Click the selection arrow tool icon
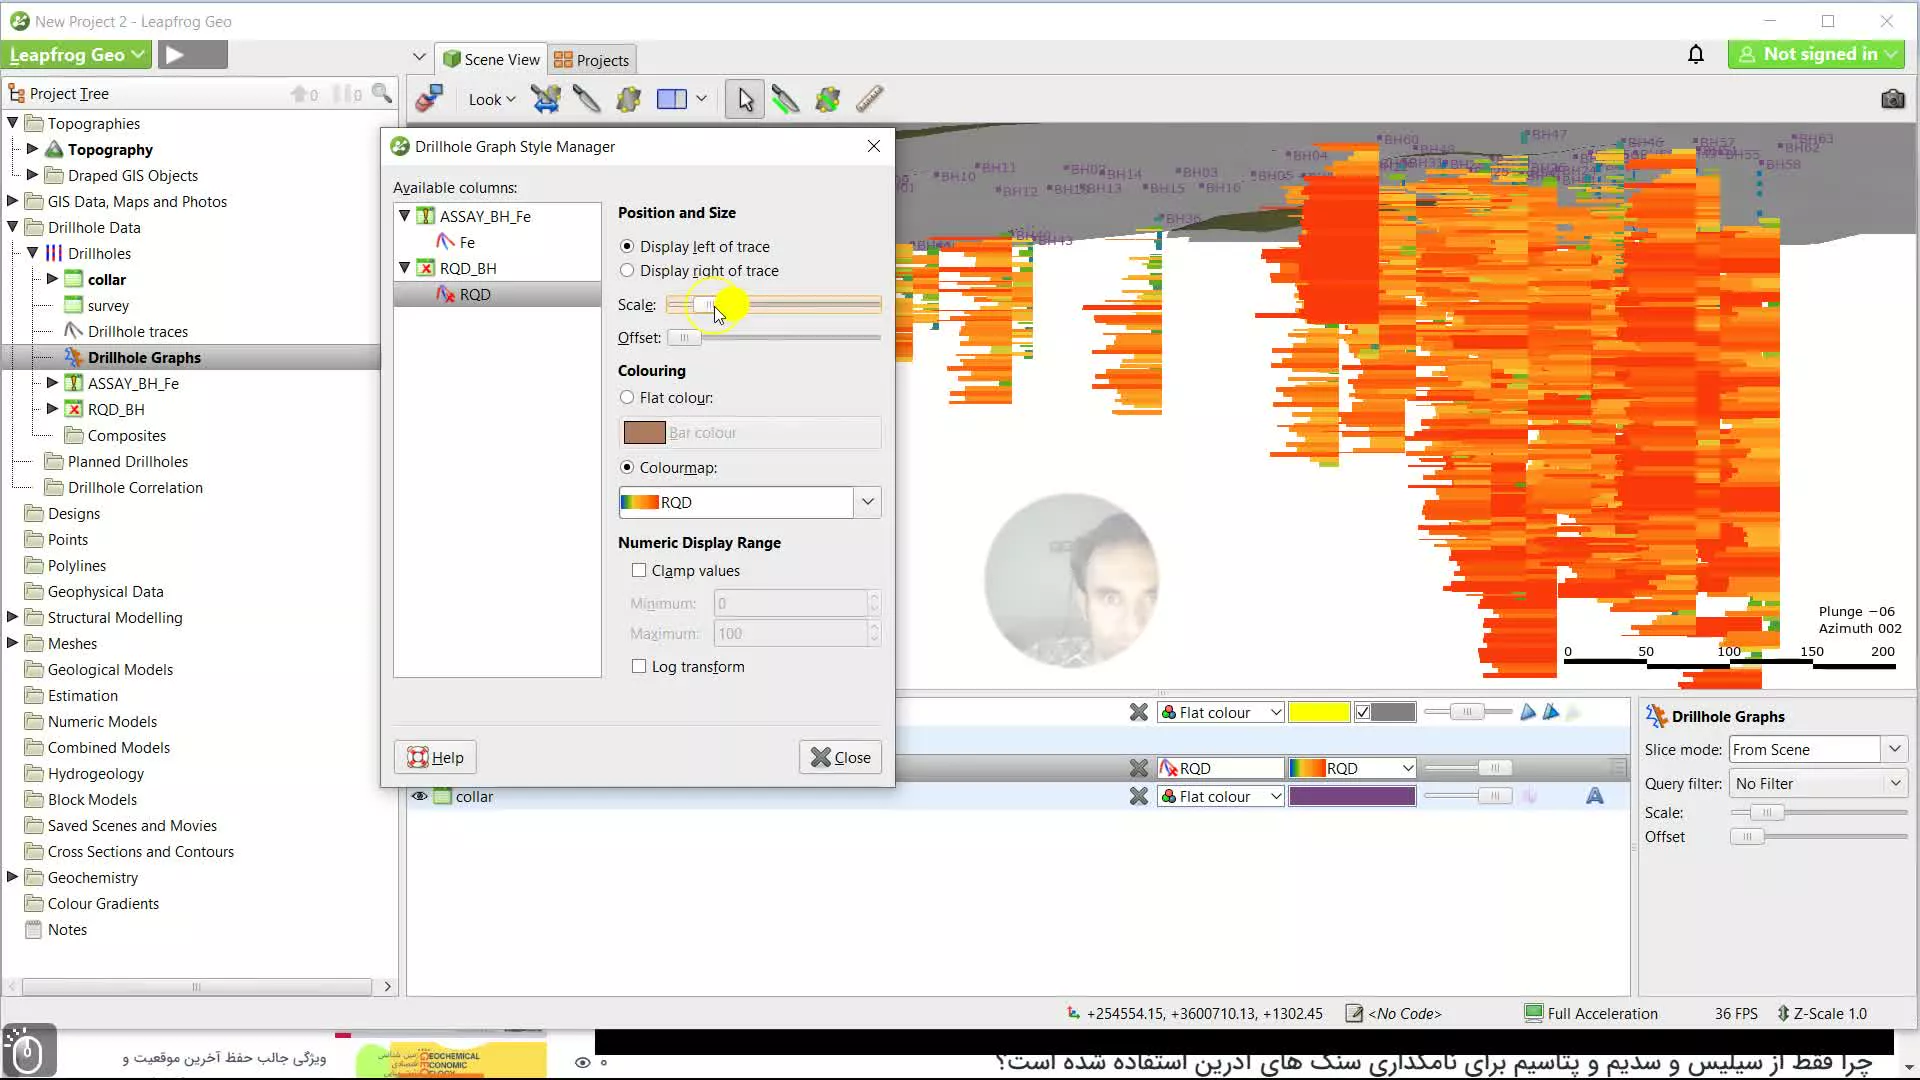Viewport: 1920px width, 1080px height. (744, 98)
